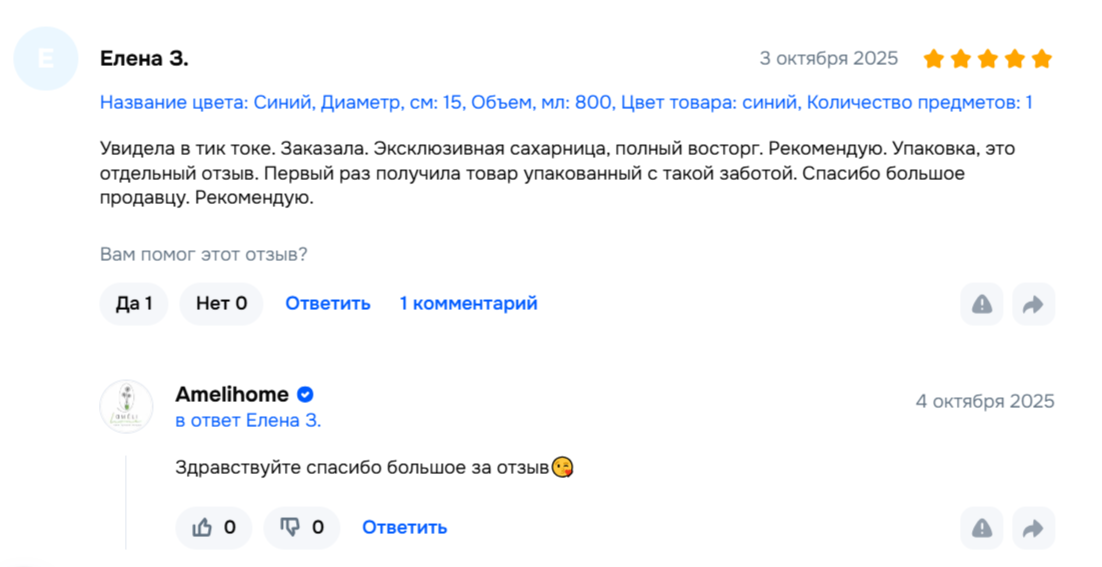The image size is (1102, 567).
Task: Vote Нет on review helpfulness
Action: [221, 303]
